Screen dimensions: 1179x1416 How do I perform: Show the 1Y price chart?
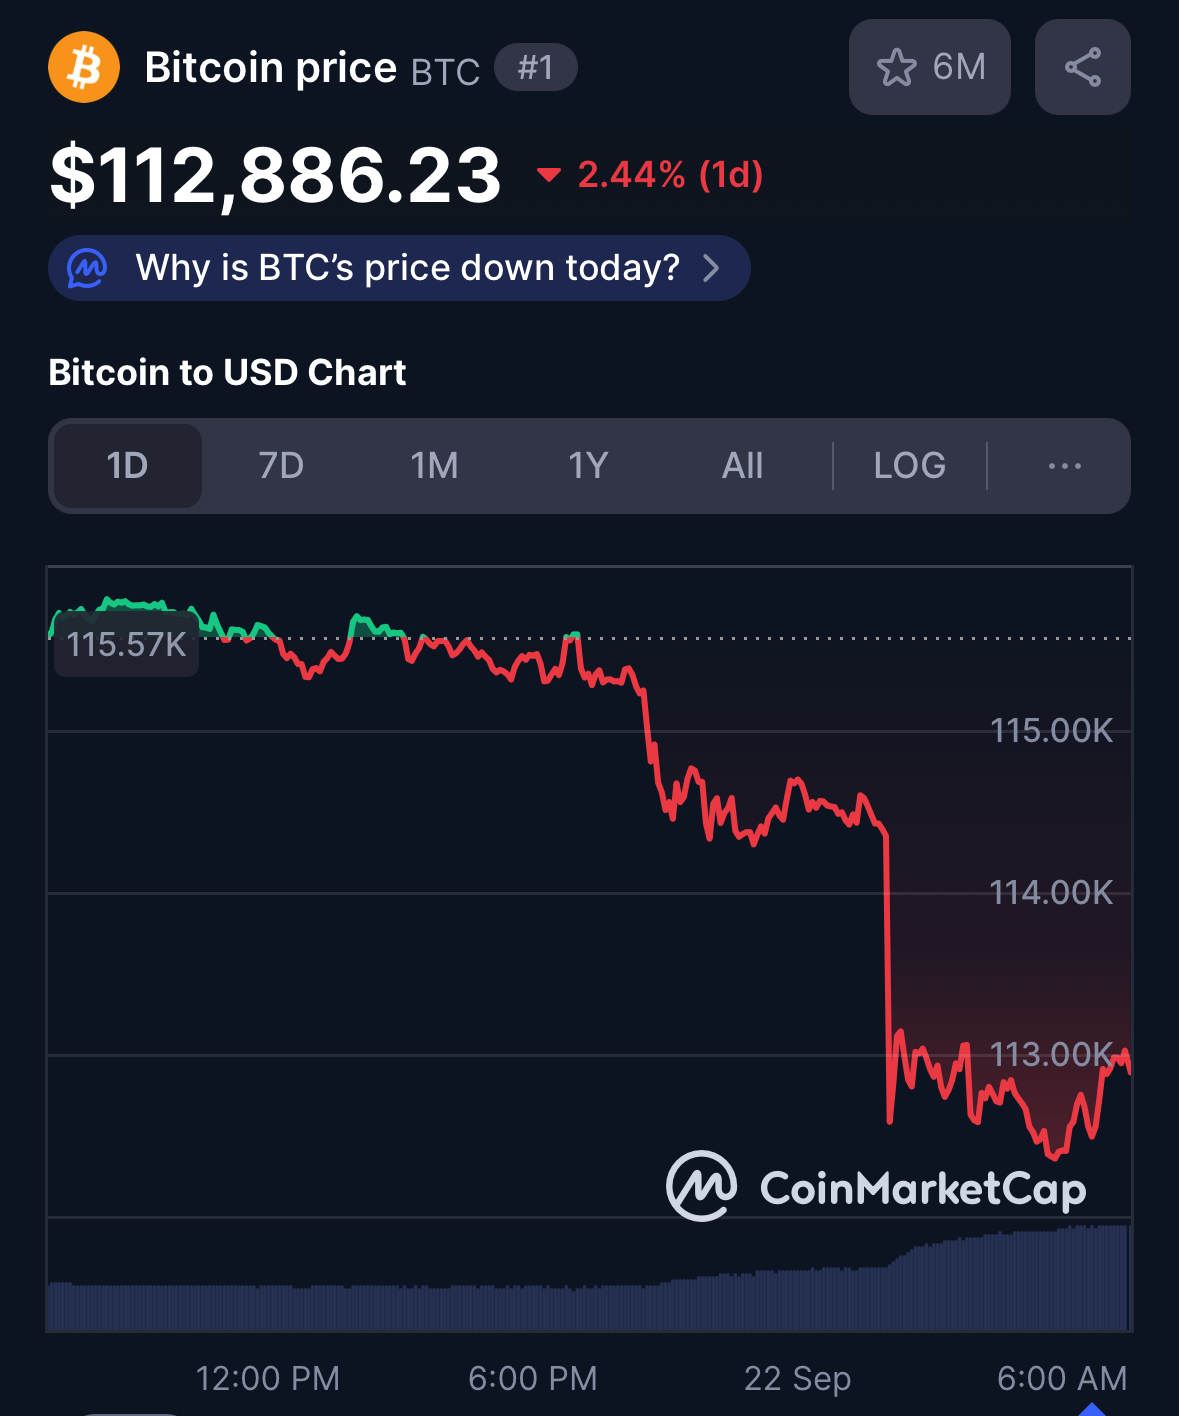point(588,466)
